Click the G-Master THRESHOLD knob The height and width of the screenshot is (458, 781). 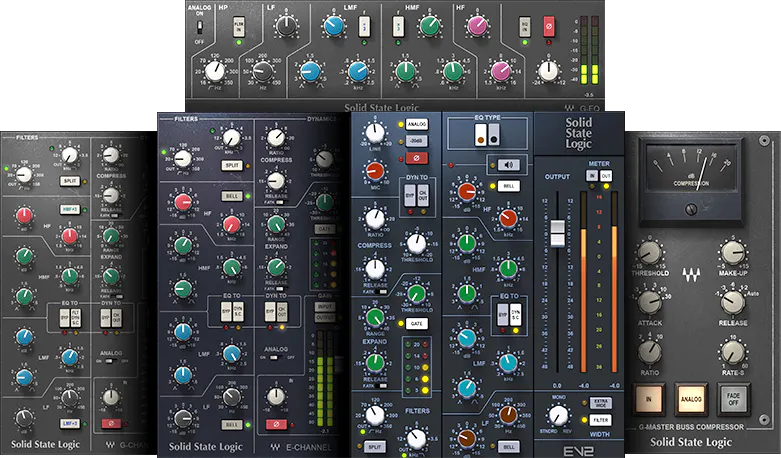click(650, 253)
